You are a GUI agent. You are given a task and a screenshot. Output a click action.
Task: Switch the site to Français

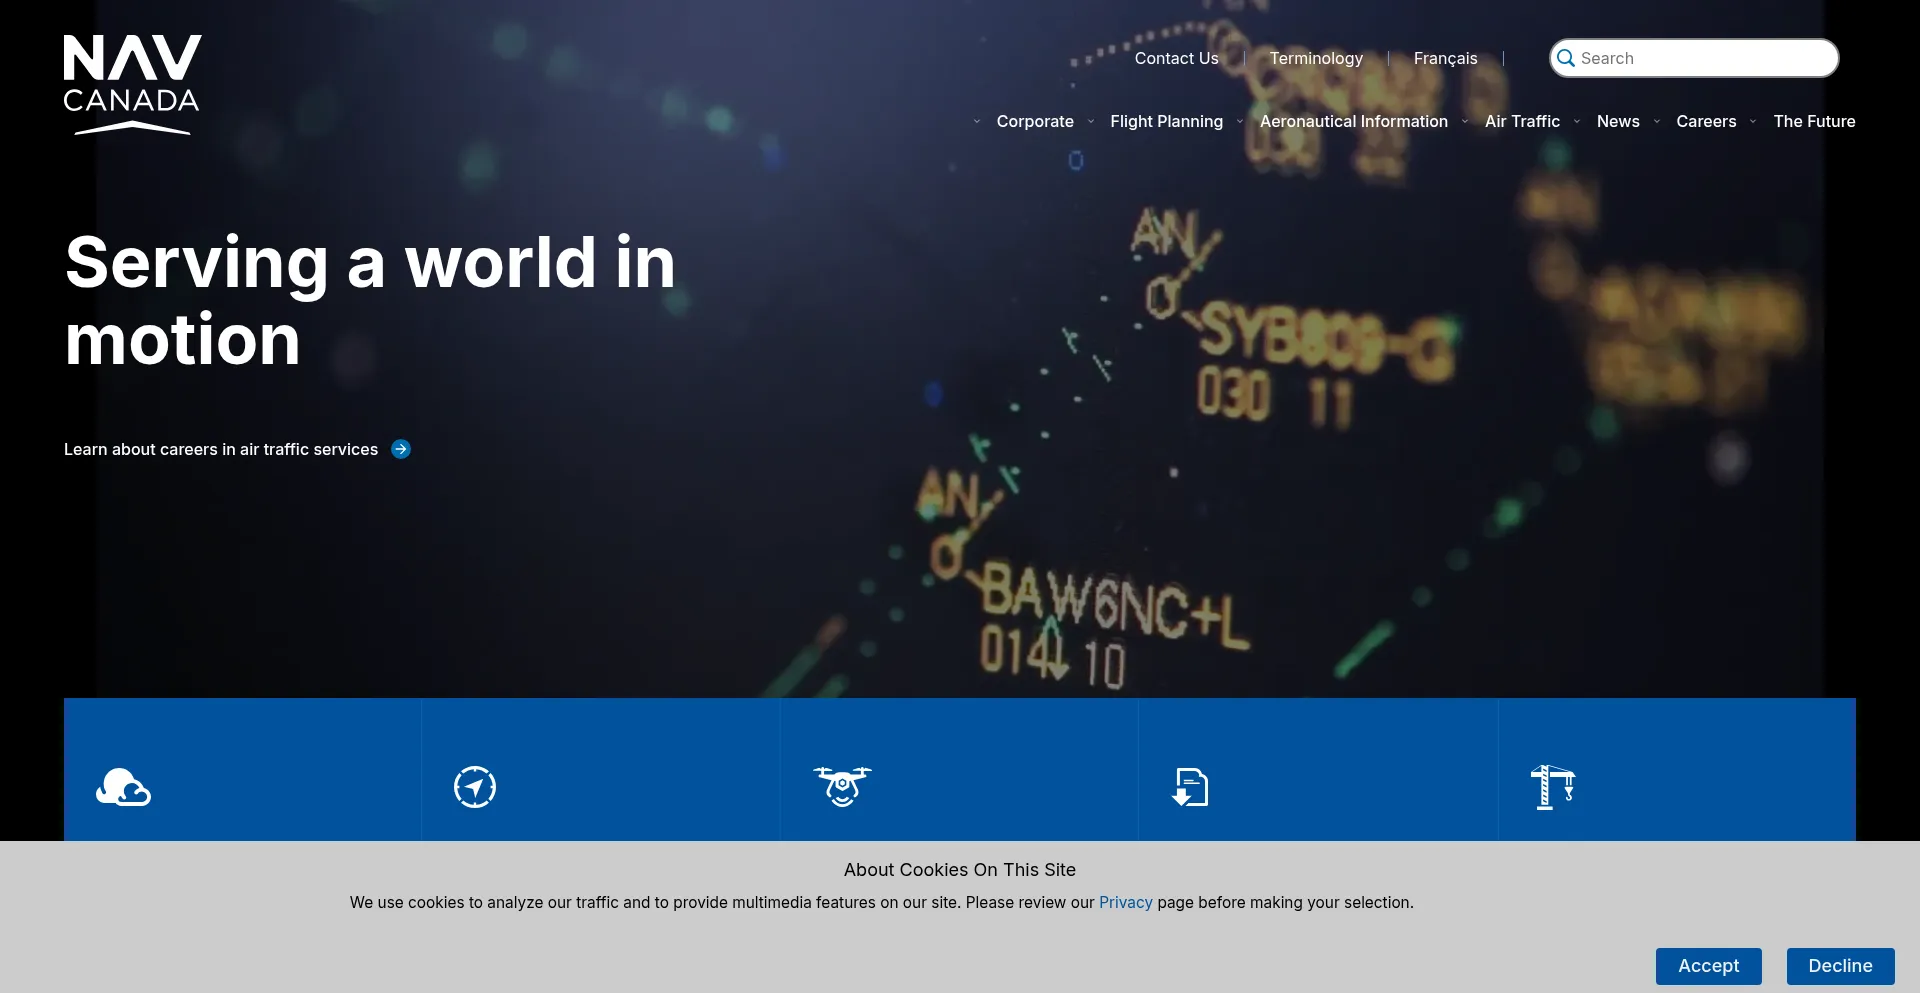click(1444, 58)
